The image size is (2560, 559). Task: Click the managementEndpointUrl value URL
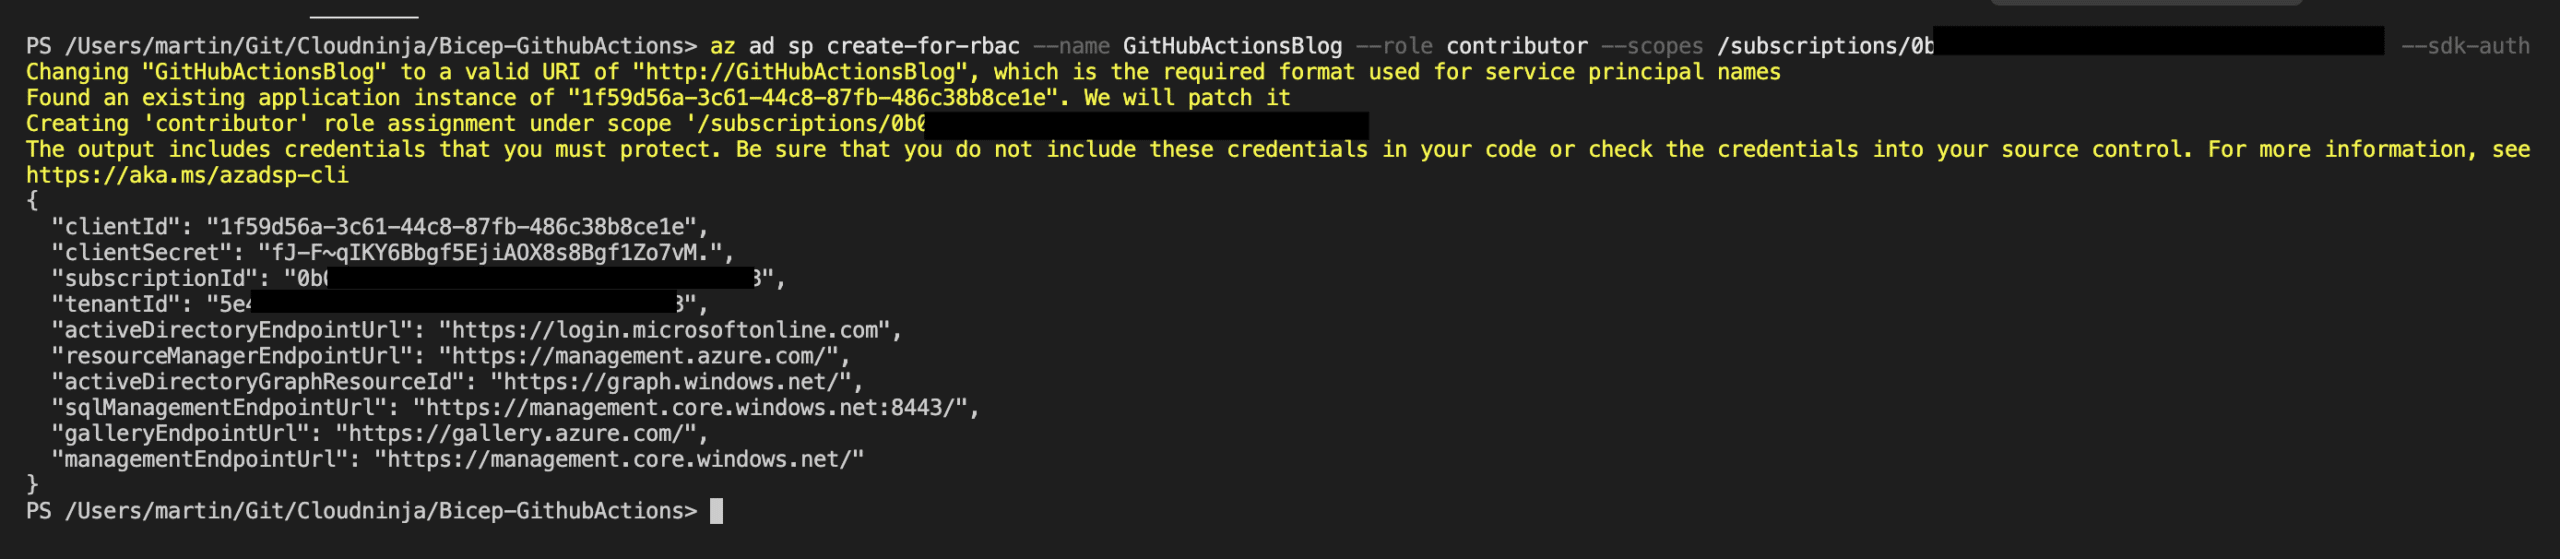pos(618,460)
